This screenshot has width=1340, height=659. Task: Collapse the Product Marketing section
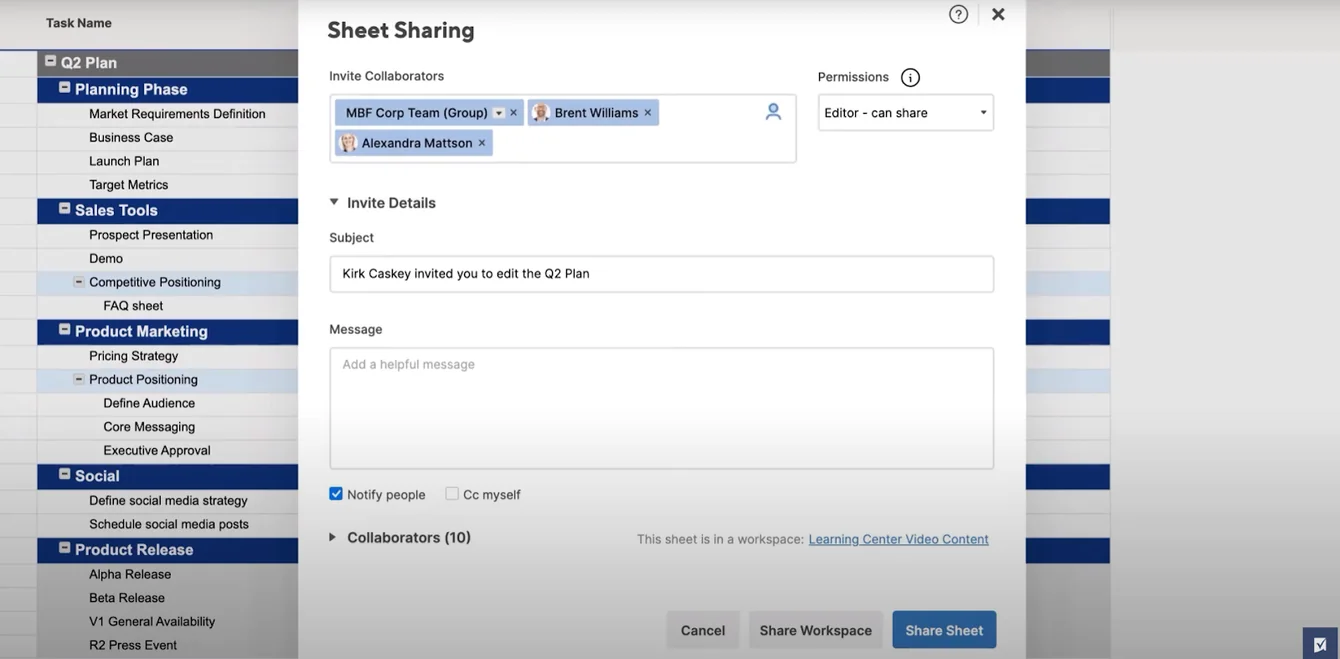pos(64,330)
